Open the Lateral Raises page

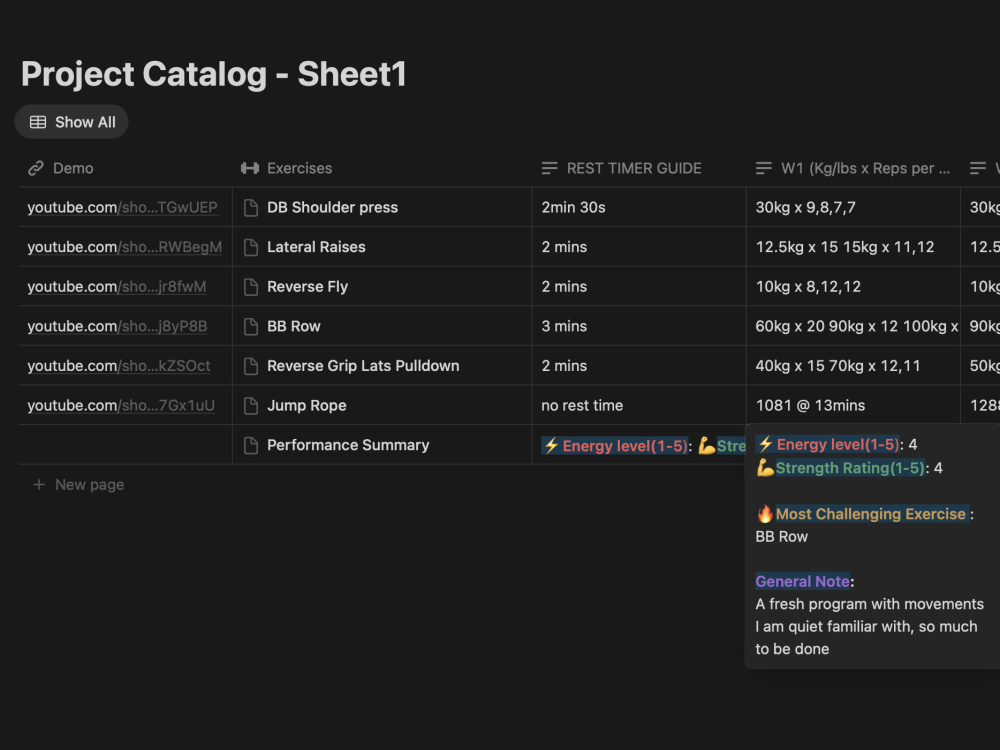pos(316,247)
